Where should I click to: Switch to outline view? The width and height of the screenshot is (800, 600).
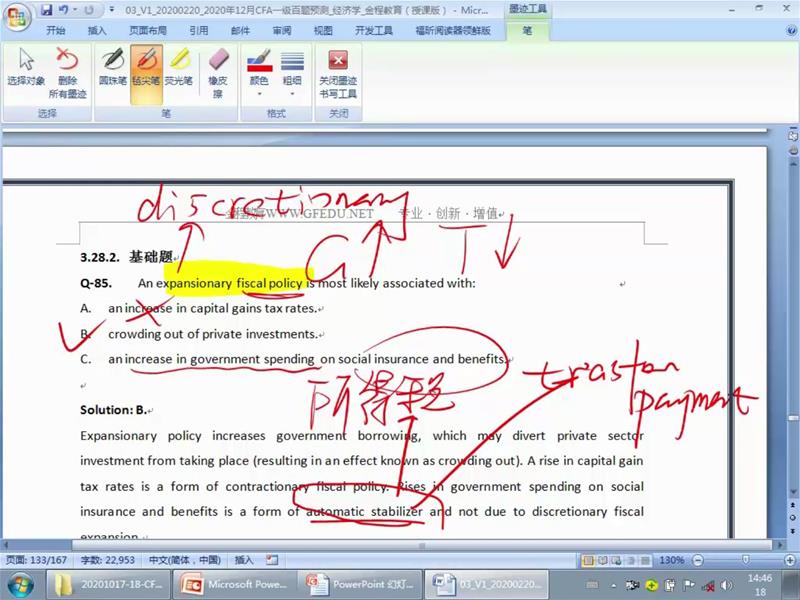(631, 560)
